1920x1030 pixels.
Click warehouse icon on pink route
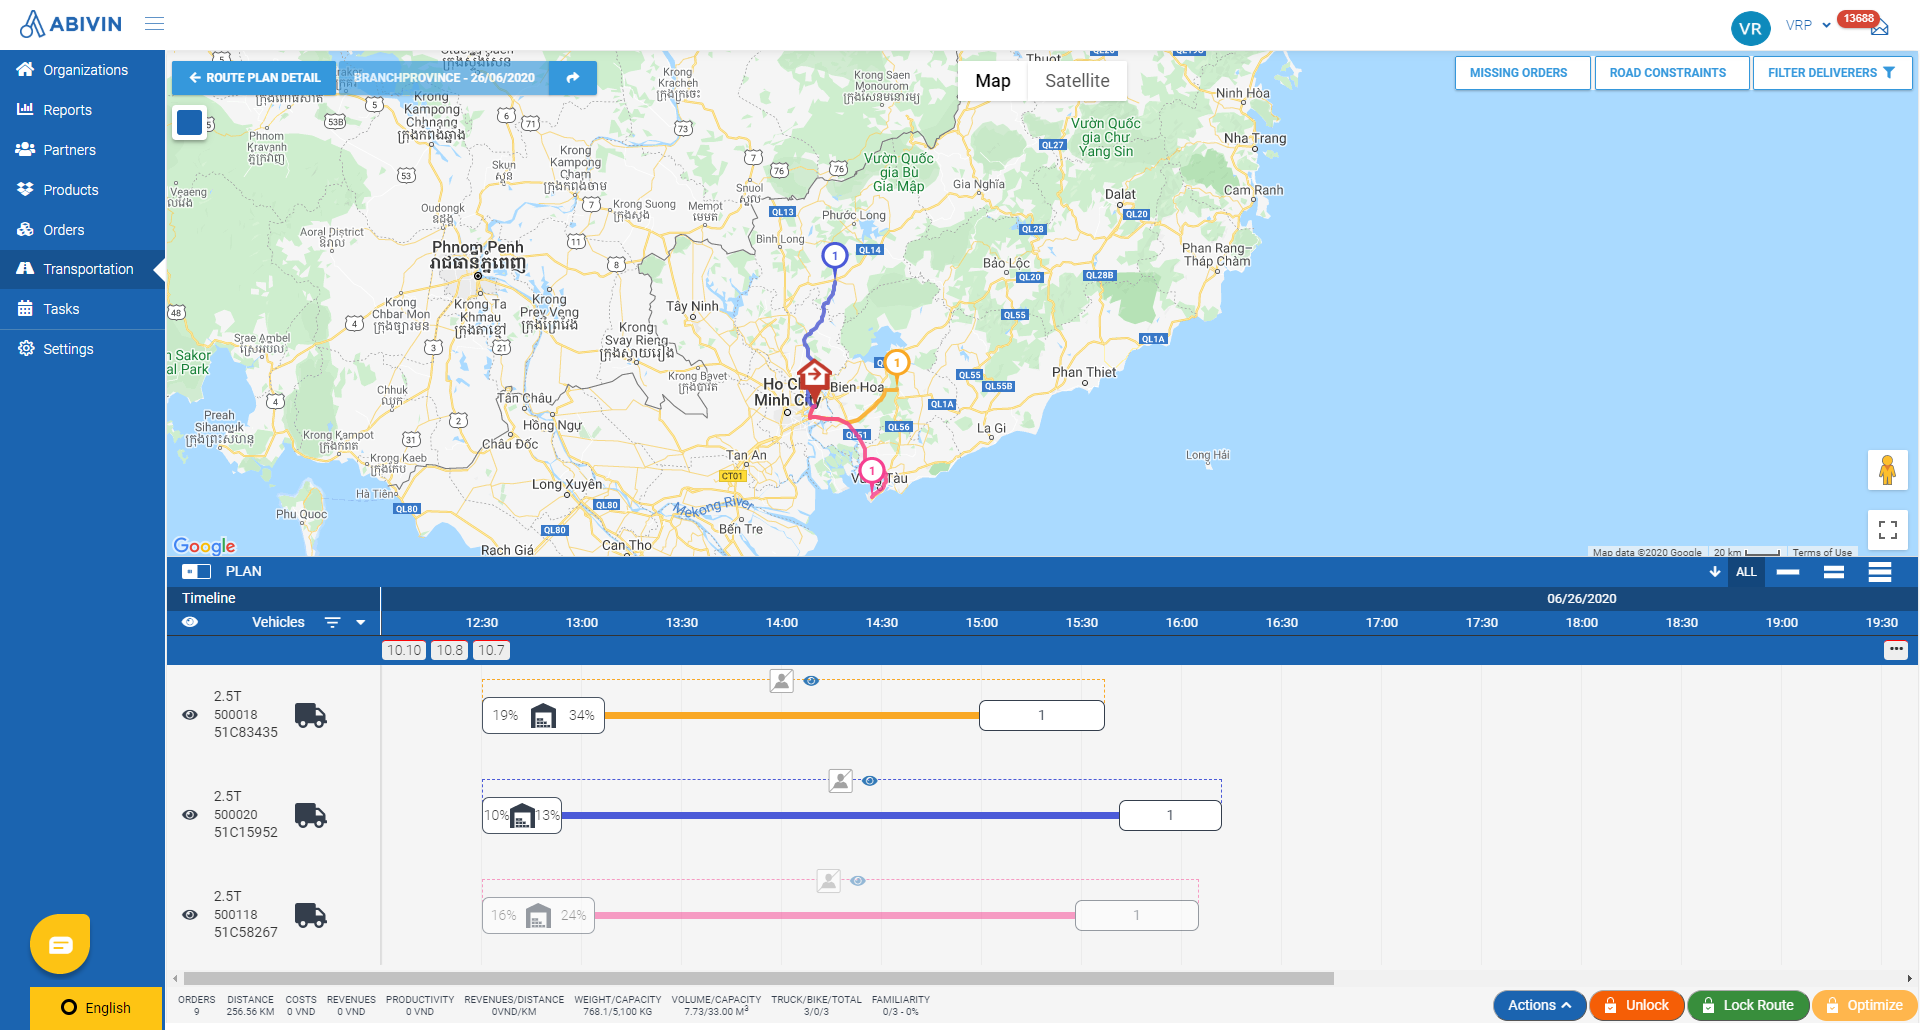coord(538,916)
